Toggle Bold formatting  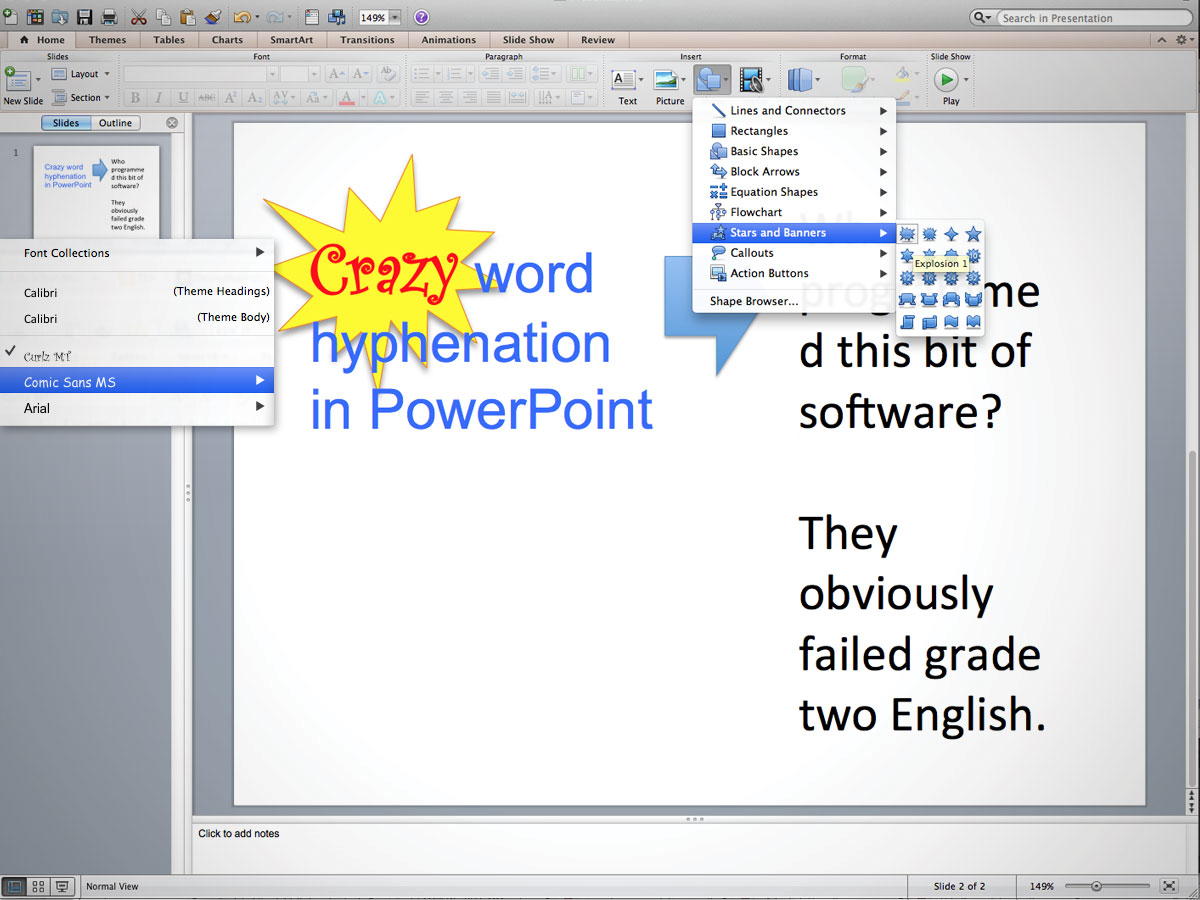click(x=134, y=98)
